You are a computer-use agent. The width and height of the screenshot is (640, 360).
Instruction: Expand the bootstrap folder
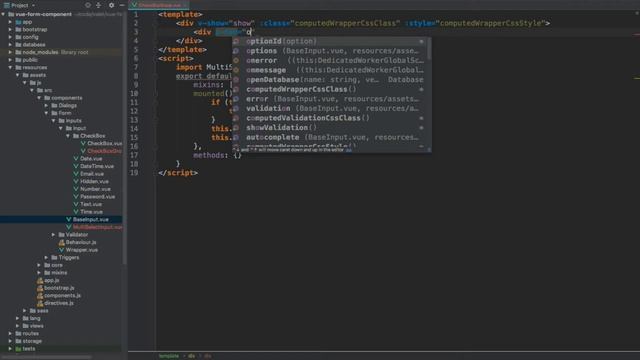(11, 29)
